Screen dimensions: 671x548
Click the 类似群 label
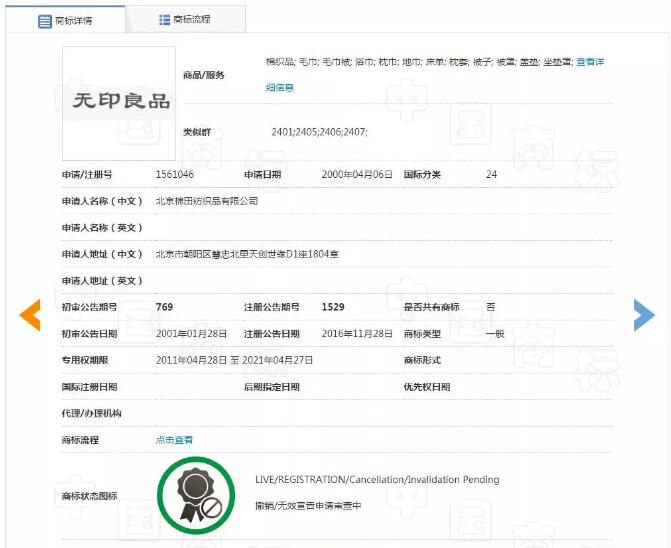pyautogui.click(x=197, y=132)
